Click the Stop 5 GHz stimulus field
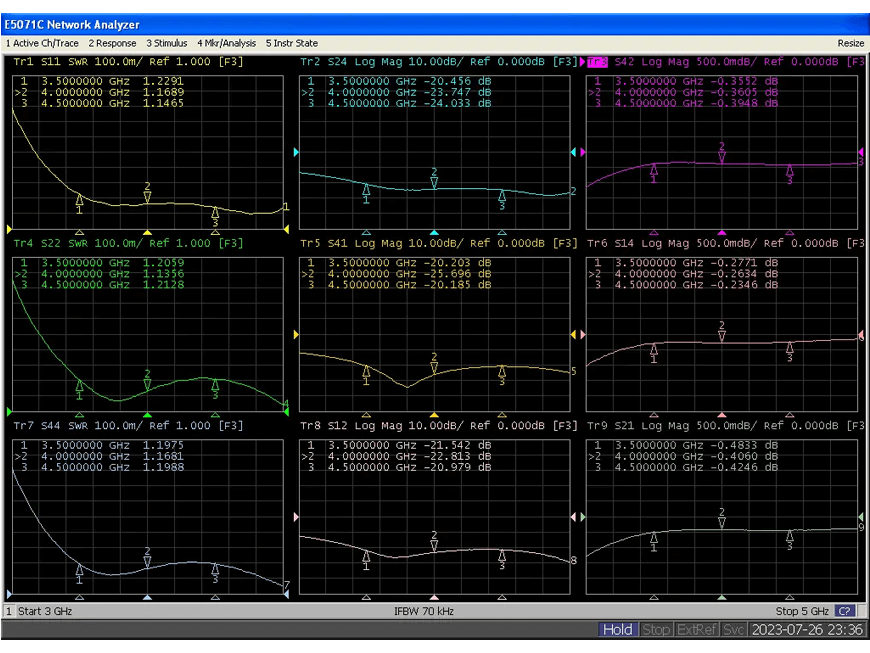Viewport: 870px width, 653px height. (x=801, y=611)
